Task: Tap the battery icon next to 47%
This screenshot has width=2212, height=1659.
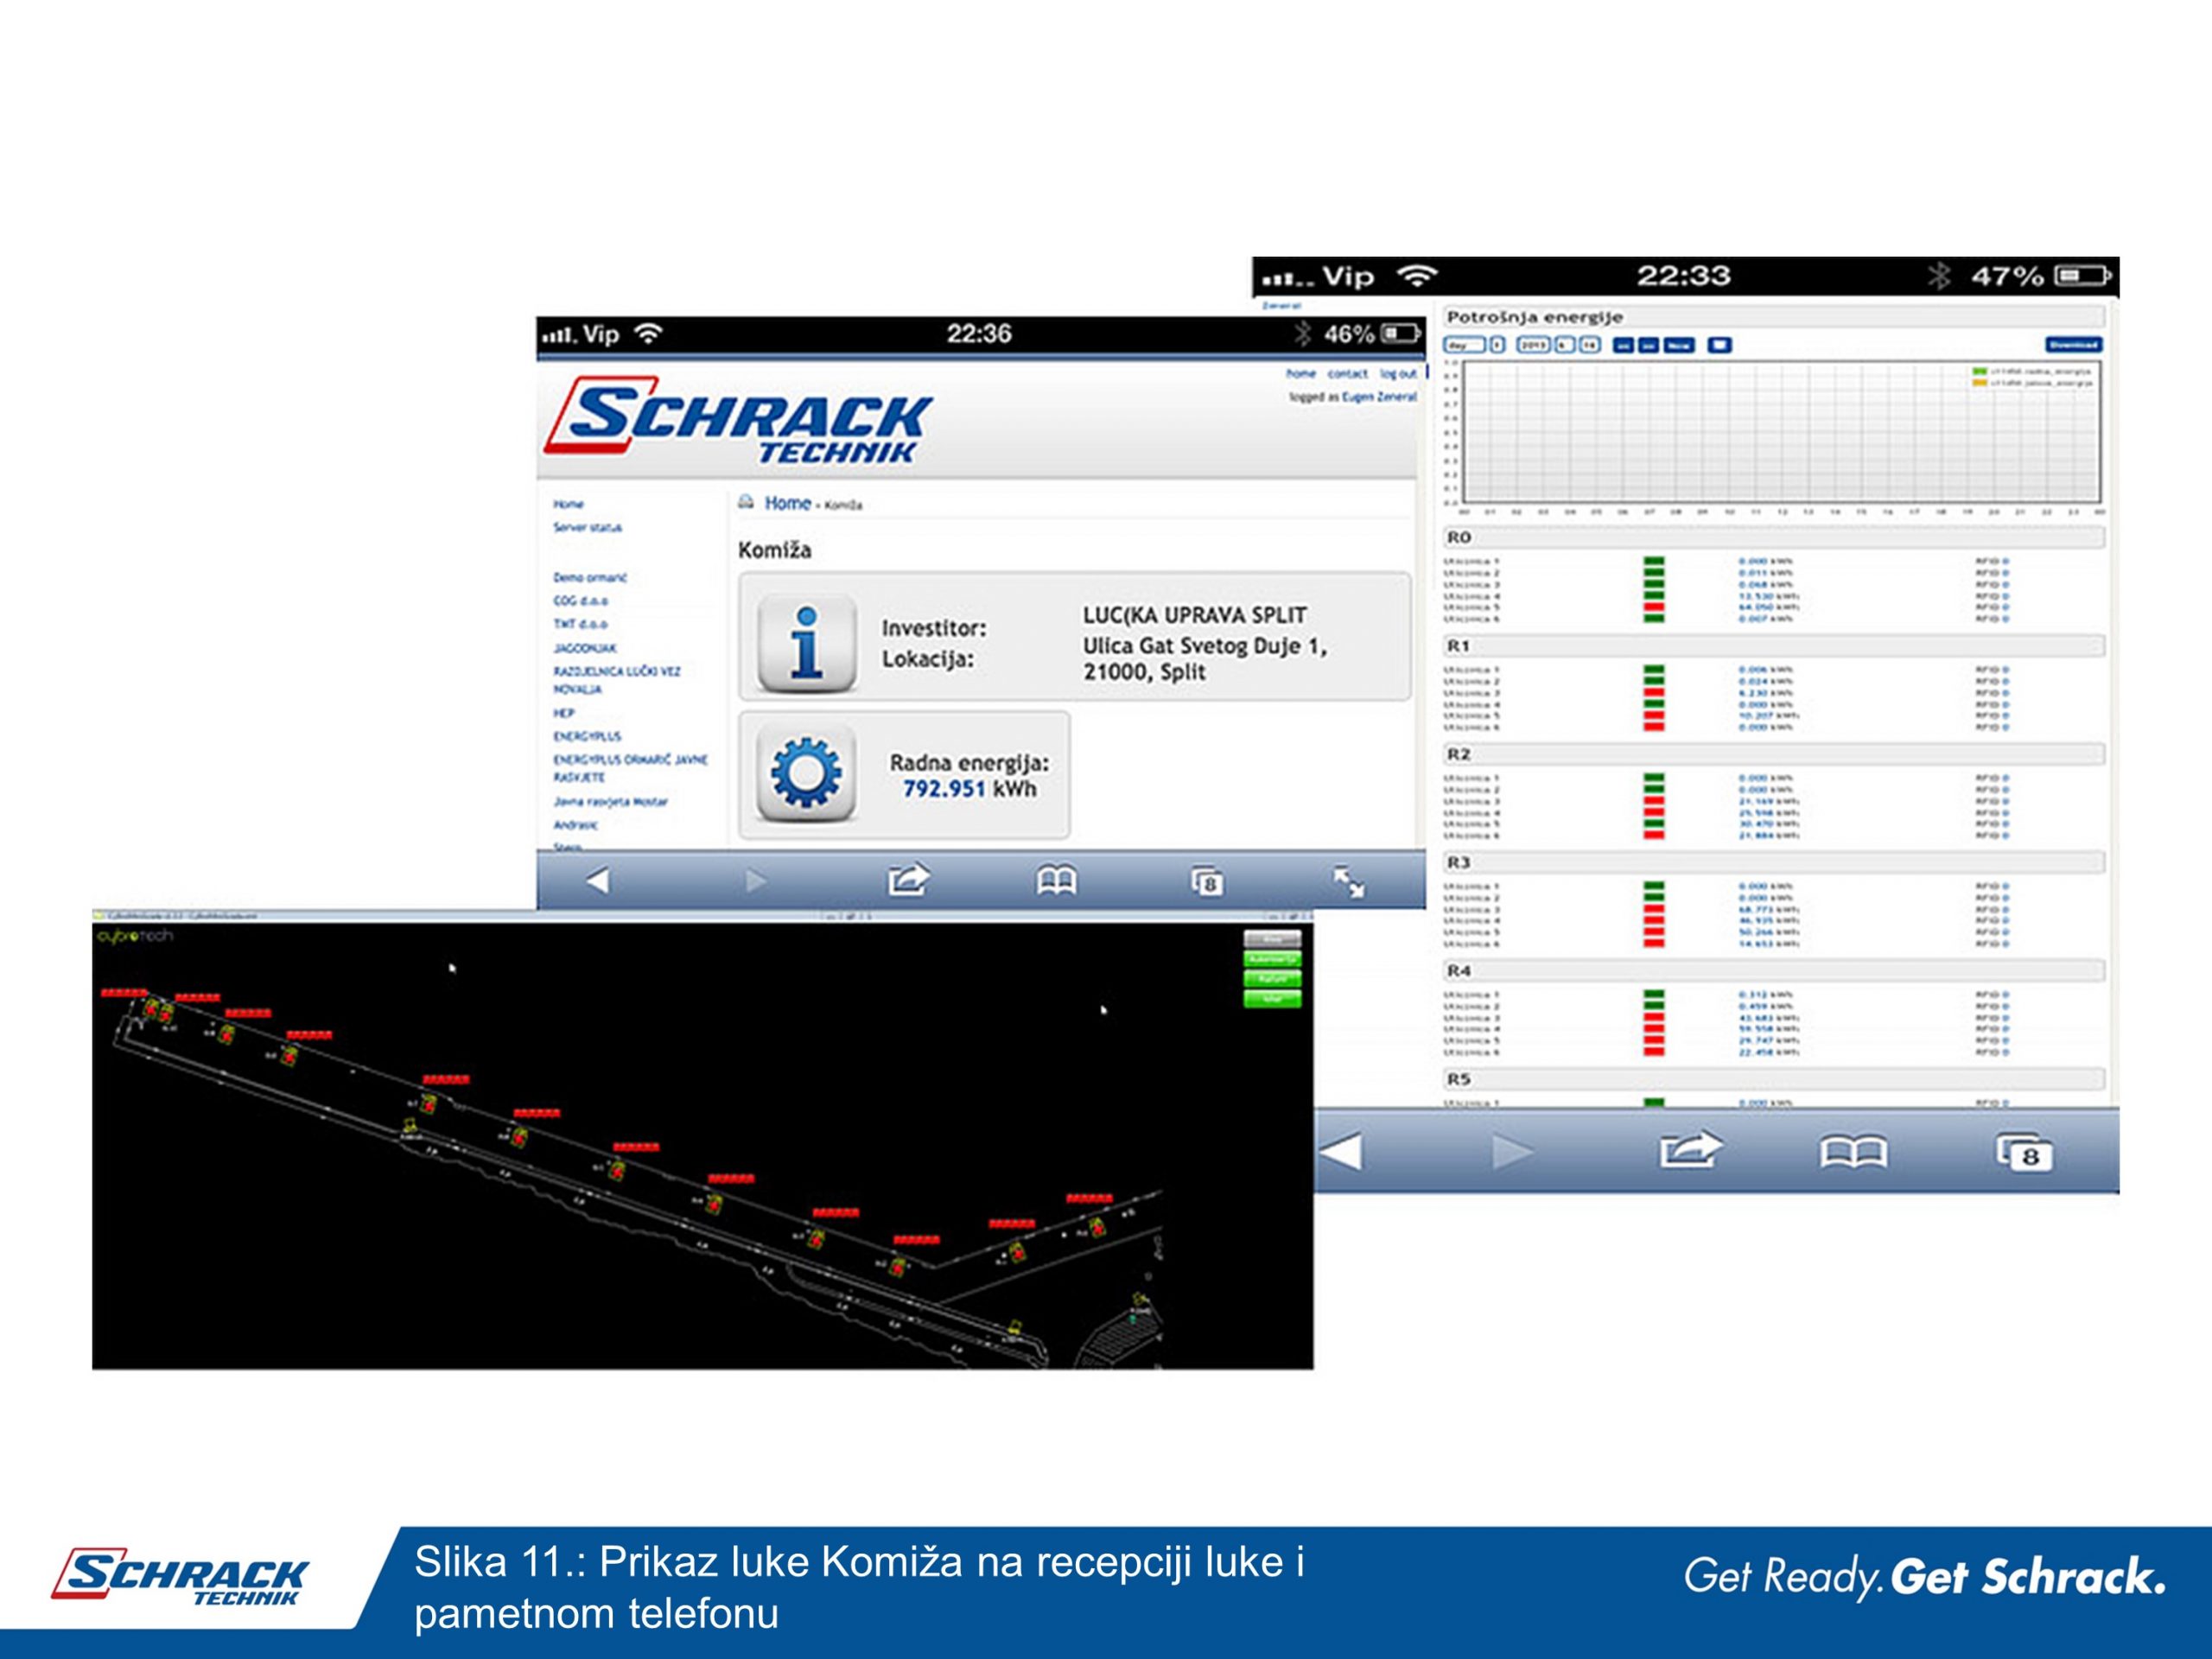Action: tap(2083, 275)
